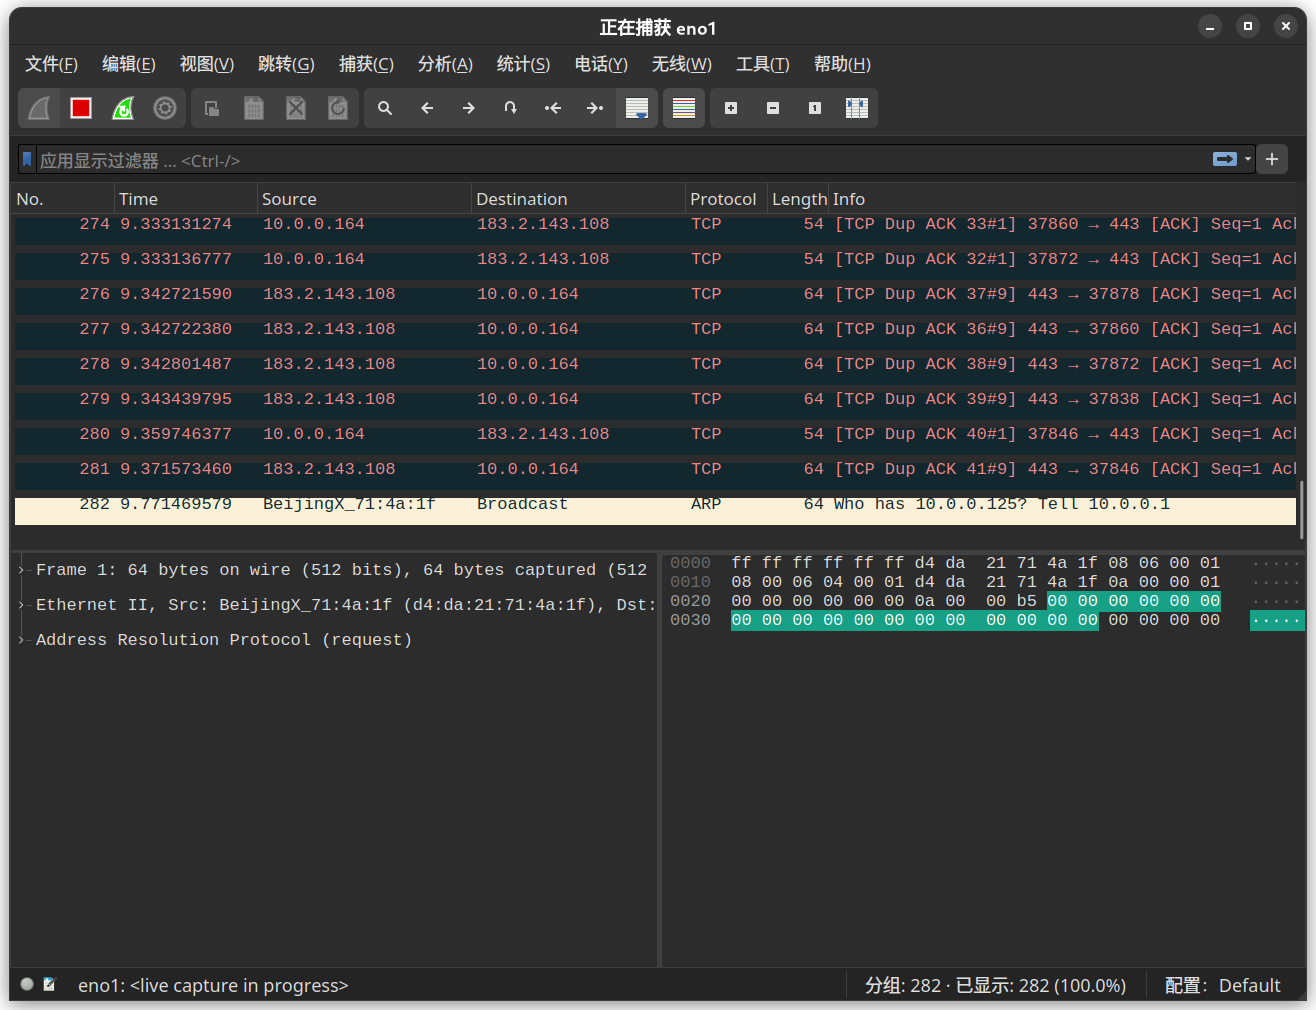This screenshot has height=1010, width=1316.
Task: Open the 编辑(E) menu
Action: pos(129,64)
